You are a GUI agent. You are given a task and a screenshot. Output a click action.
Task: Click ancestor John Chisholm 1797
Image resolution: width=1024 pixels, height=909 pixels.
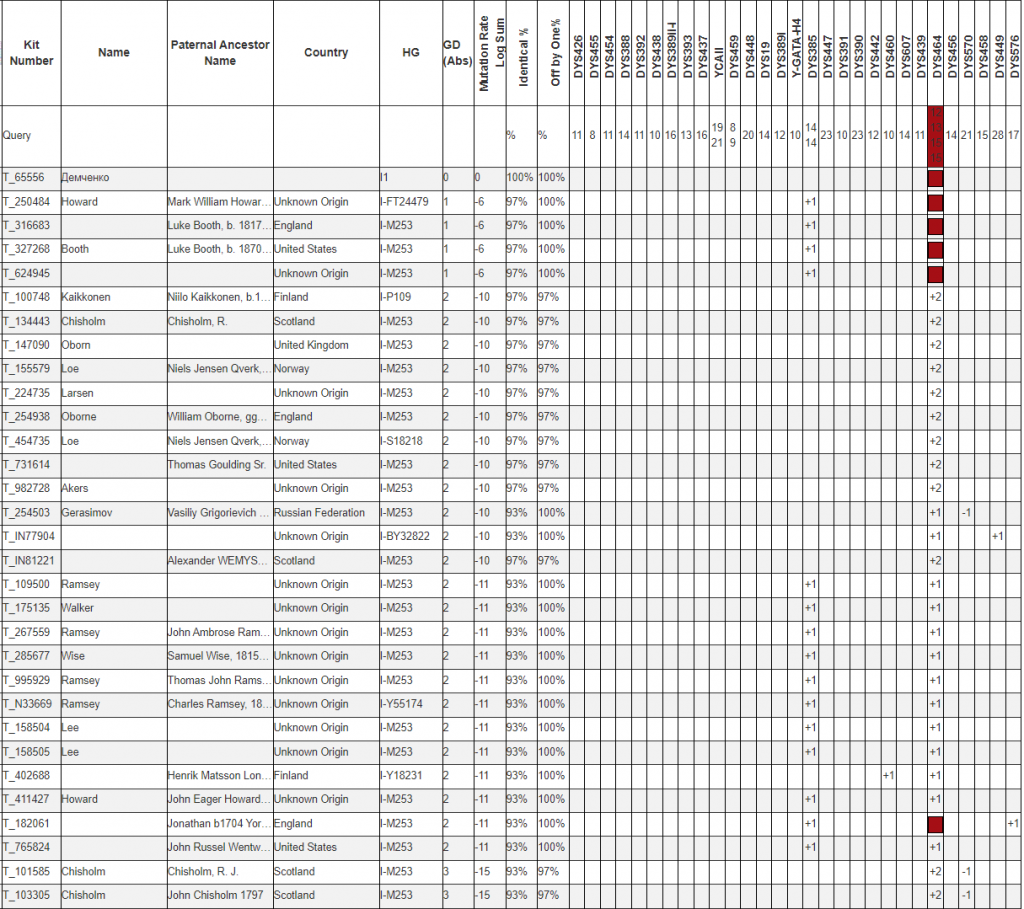point(215,896)
